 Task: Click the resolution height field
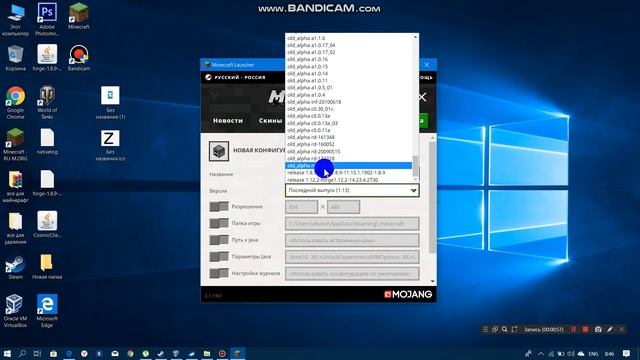343,207
